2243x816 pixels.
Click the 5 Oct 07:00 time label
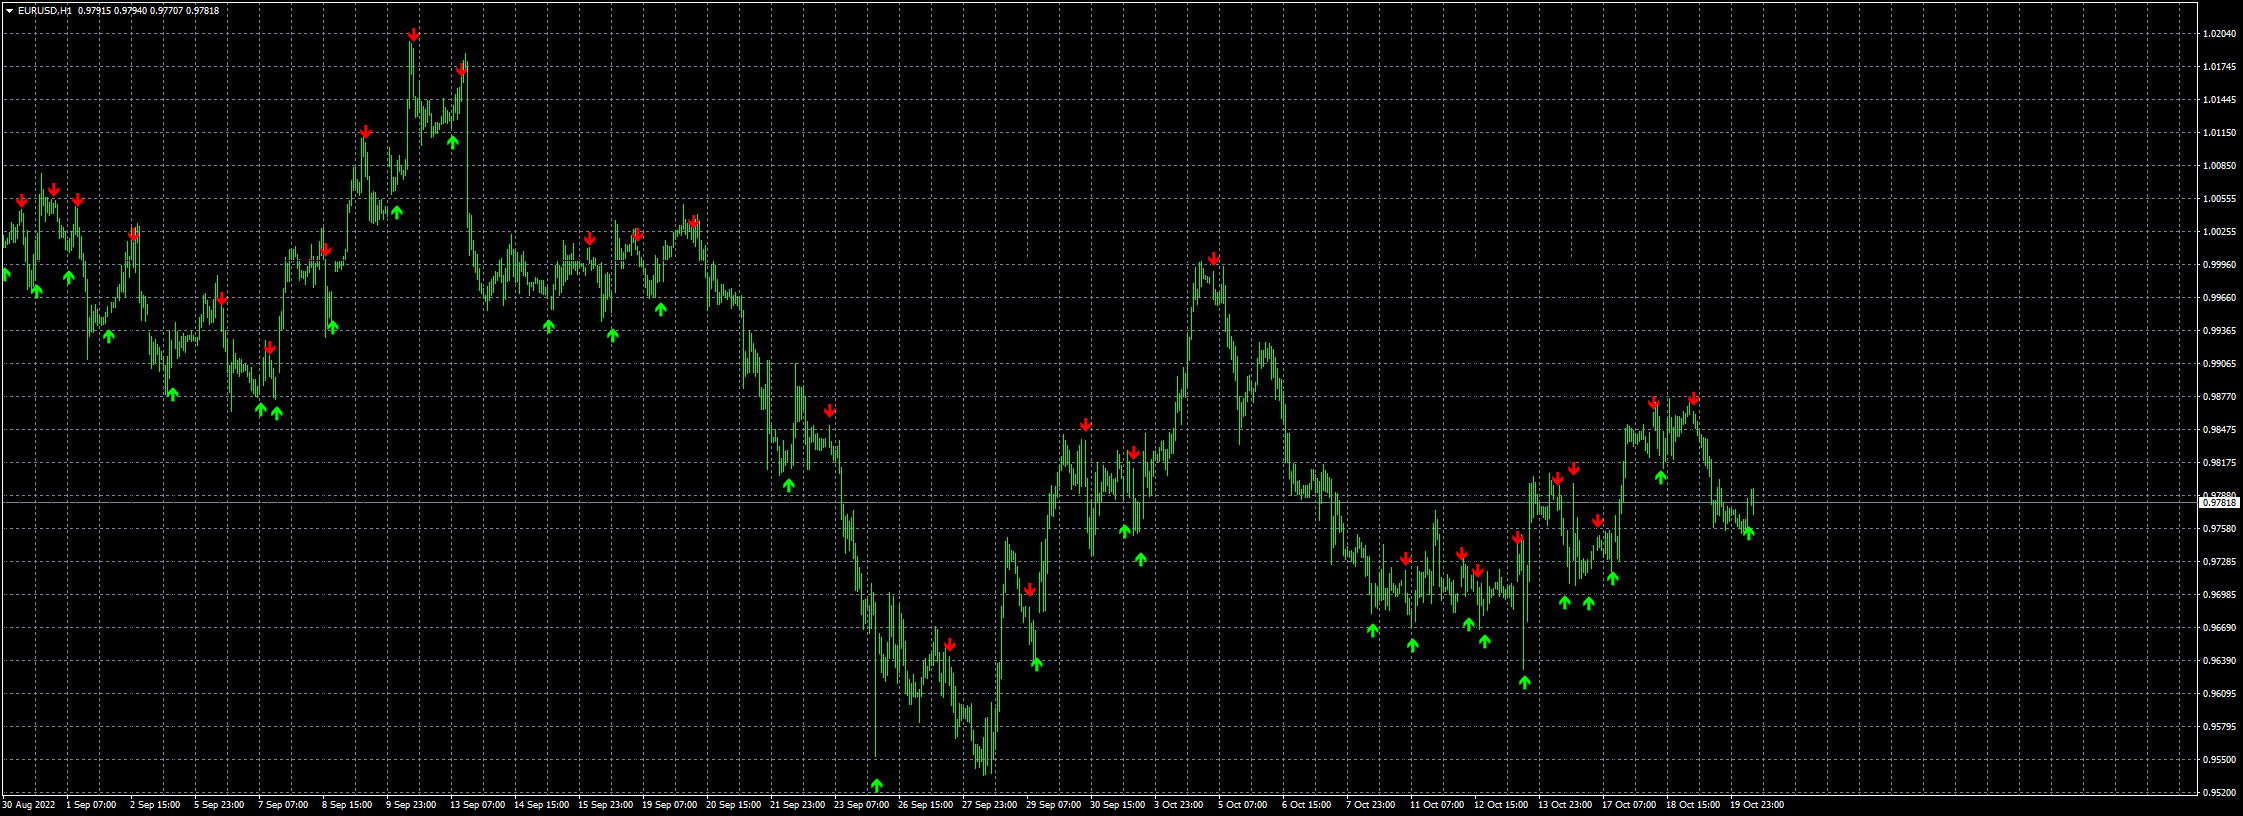coord(1242,805)
